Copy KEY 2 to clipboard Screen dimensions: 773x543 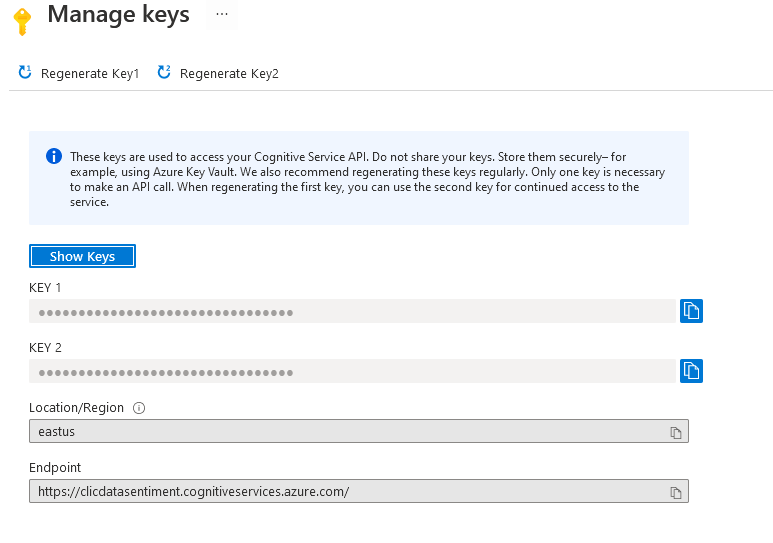click(691, 371)
